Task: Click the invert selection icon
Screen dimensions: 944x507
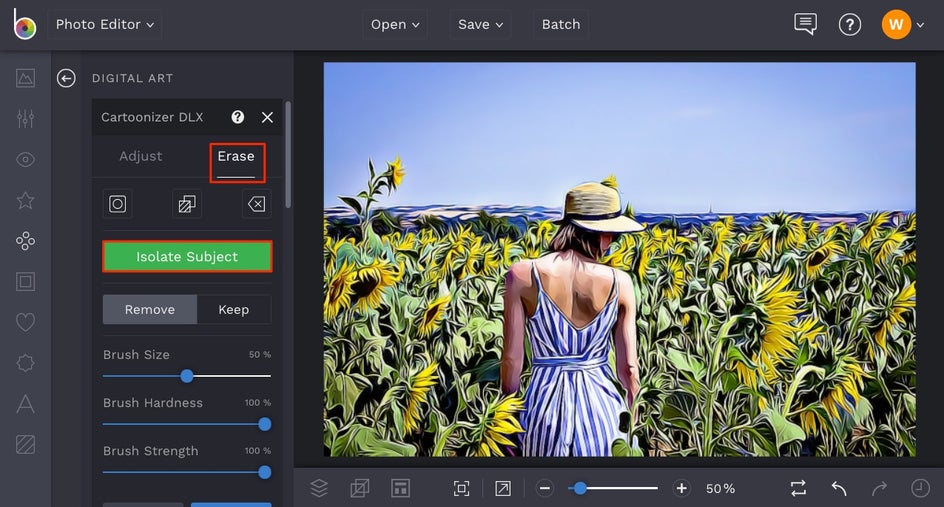Action: click(x=187, y=204)
